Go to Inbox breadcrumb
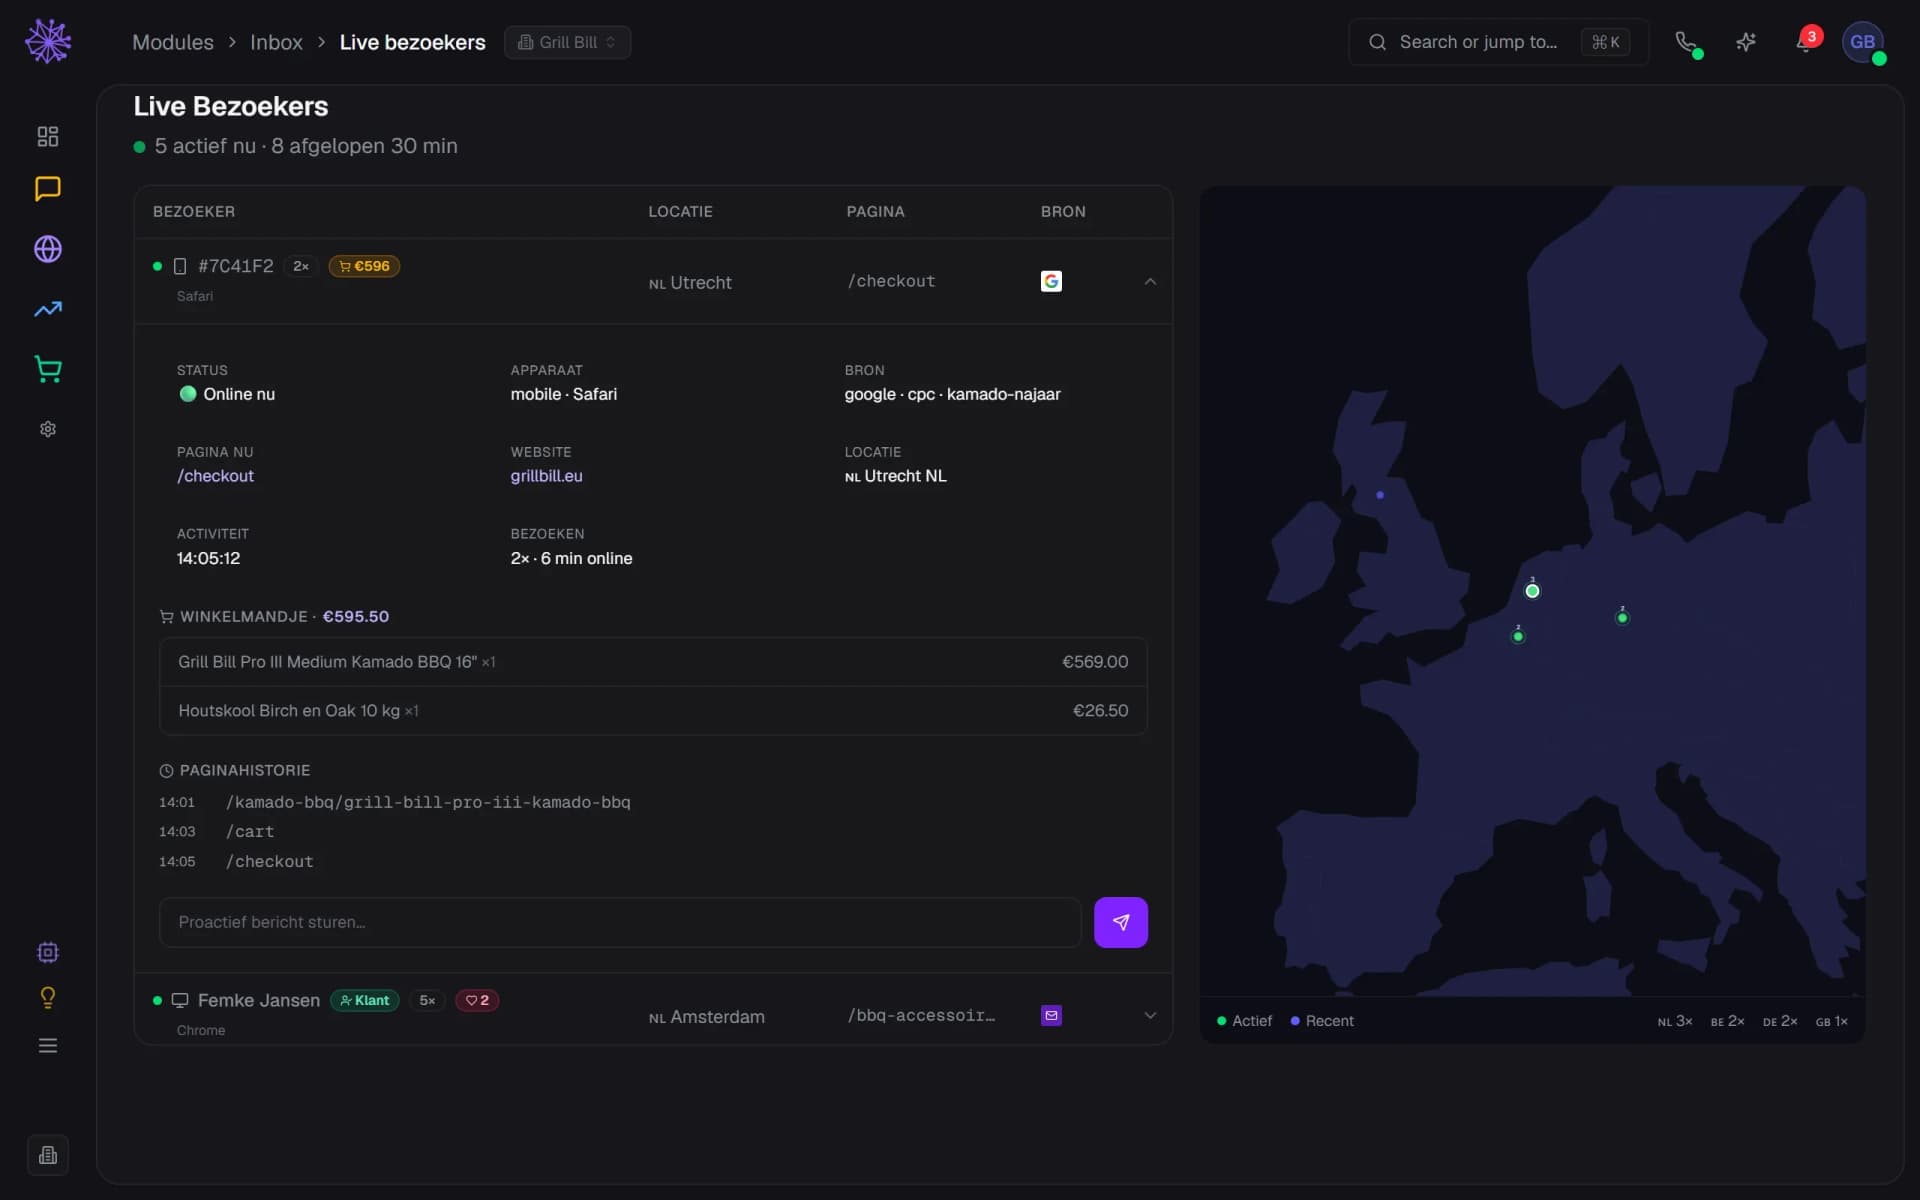This screenshot has height=1200, width=1920. (x=276, y=42)
